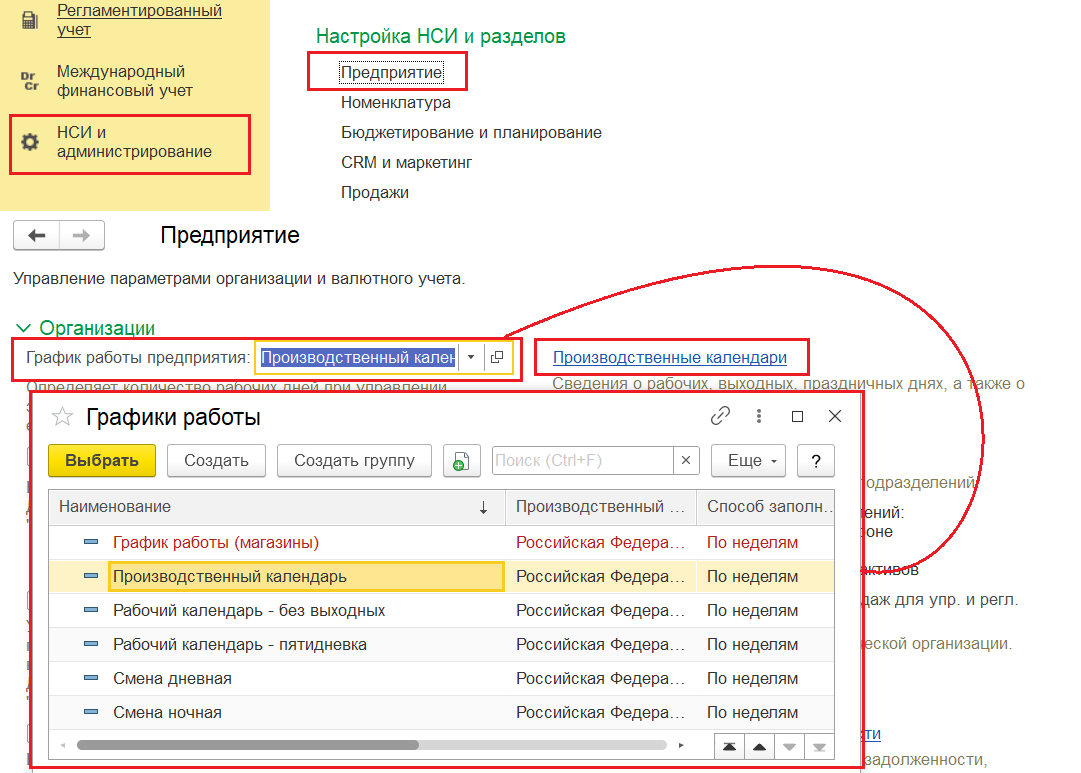Image resolution: width=1081 pixels, height=773 pixels.
Task: Click the Производственный column header
Action: (x=600, y=507)
